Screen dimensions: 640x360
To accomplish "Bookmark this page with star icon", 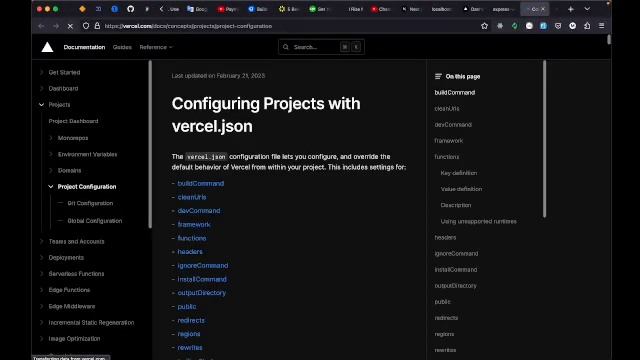I will click(484, 26).
